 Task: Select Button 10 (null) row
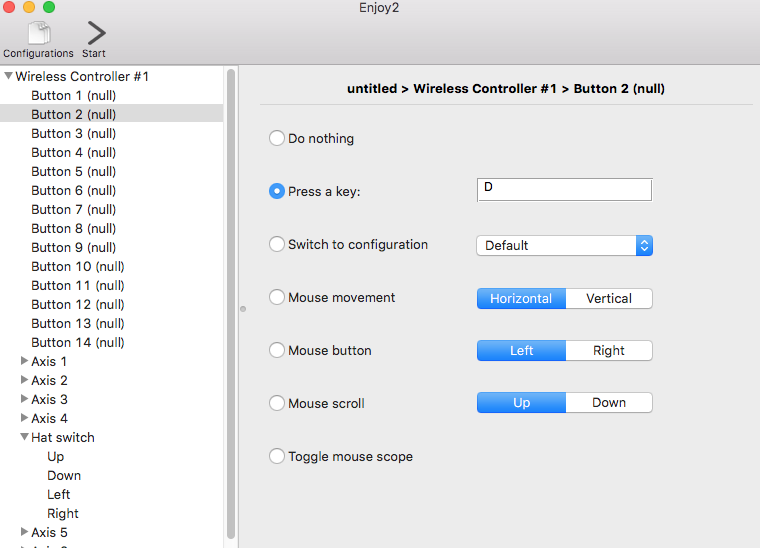(111, 266)
